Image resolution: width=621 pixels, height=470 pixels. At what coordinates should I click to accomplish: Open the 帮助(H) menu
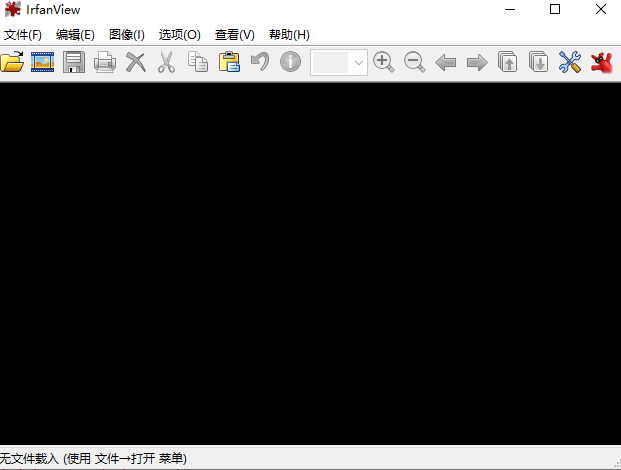pyautogui.click(x=289, y=35)
